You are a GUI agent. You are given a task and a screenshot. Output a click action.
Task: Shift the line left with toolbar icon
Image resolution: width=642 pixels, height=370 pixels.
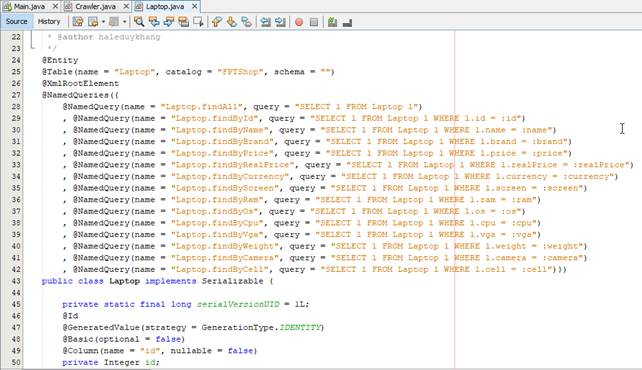coord(265,22)
